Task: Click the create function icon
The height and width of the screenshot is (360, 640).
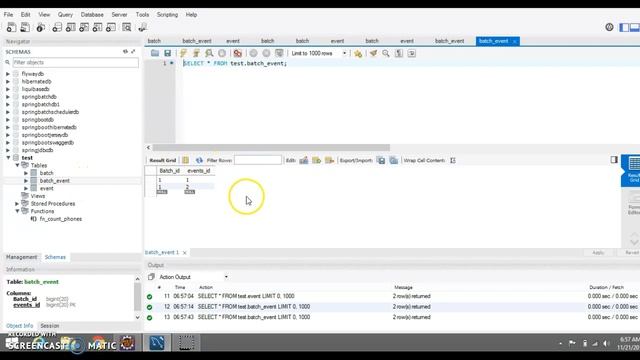Action: pyautogui.click(x=111, y=27)
